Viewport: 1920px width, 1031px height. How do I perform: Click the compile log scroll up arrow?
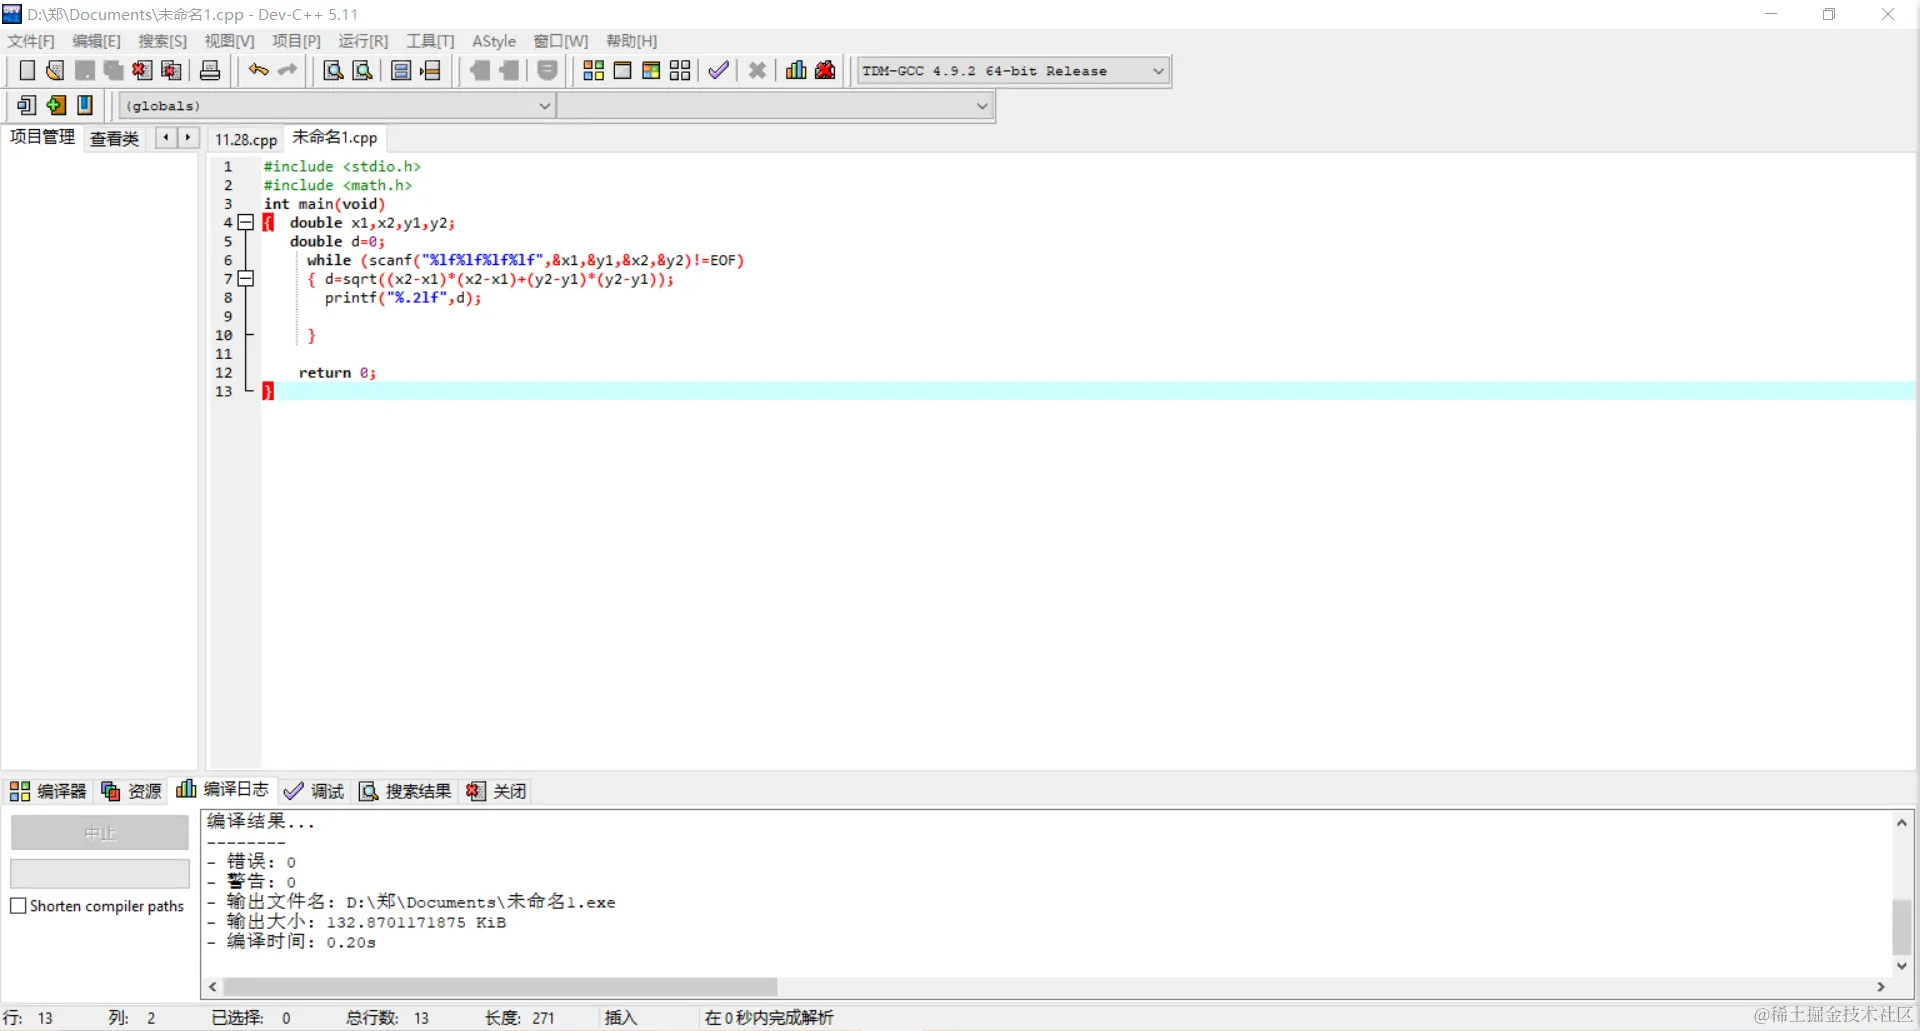coord(1902,822)
